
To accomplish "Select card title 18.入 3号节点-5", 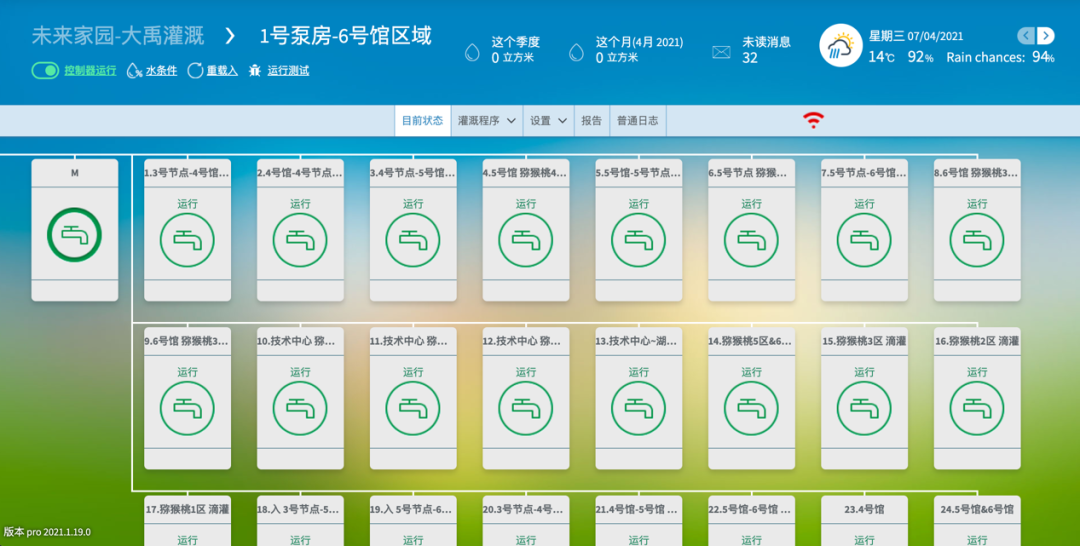I will point(298,510).
